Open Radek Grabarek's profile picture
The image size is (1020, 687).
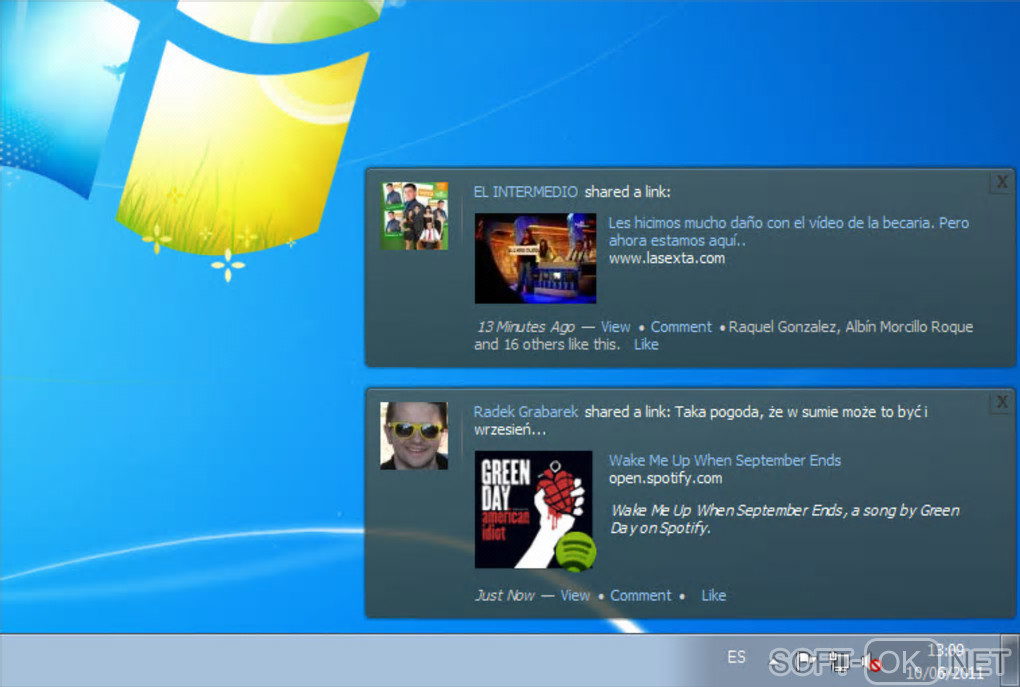point(414,436)
